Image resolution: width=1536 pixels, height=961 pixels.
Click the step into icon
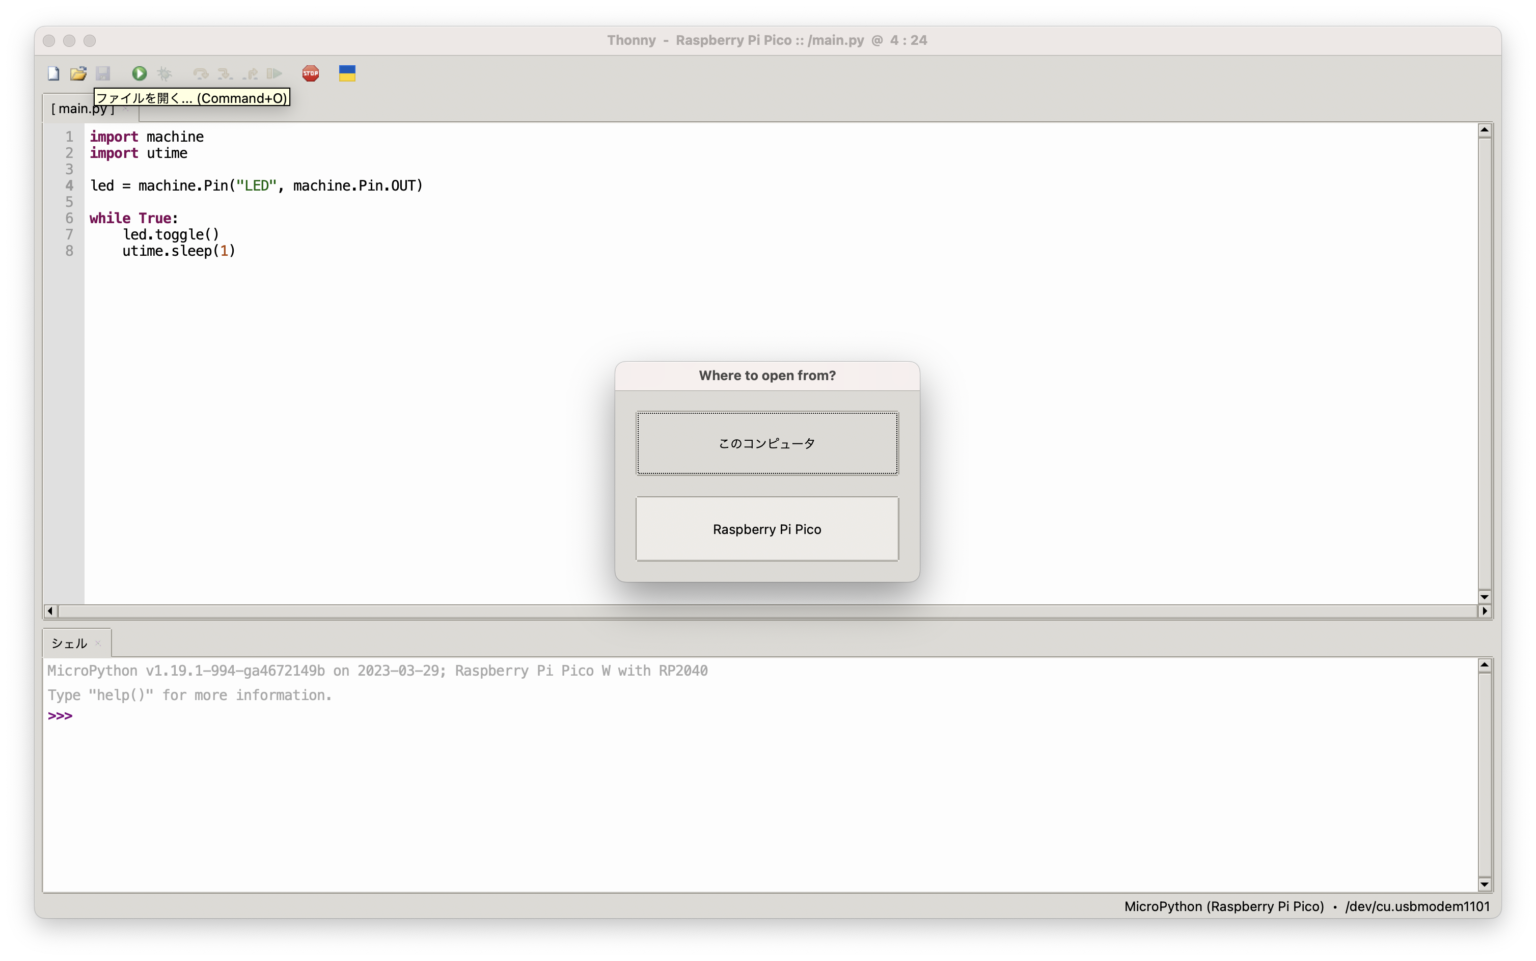coord(224,72)
